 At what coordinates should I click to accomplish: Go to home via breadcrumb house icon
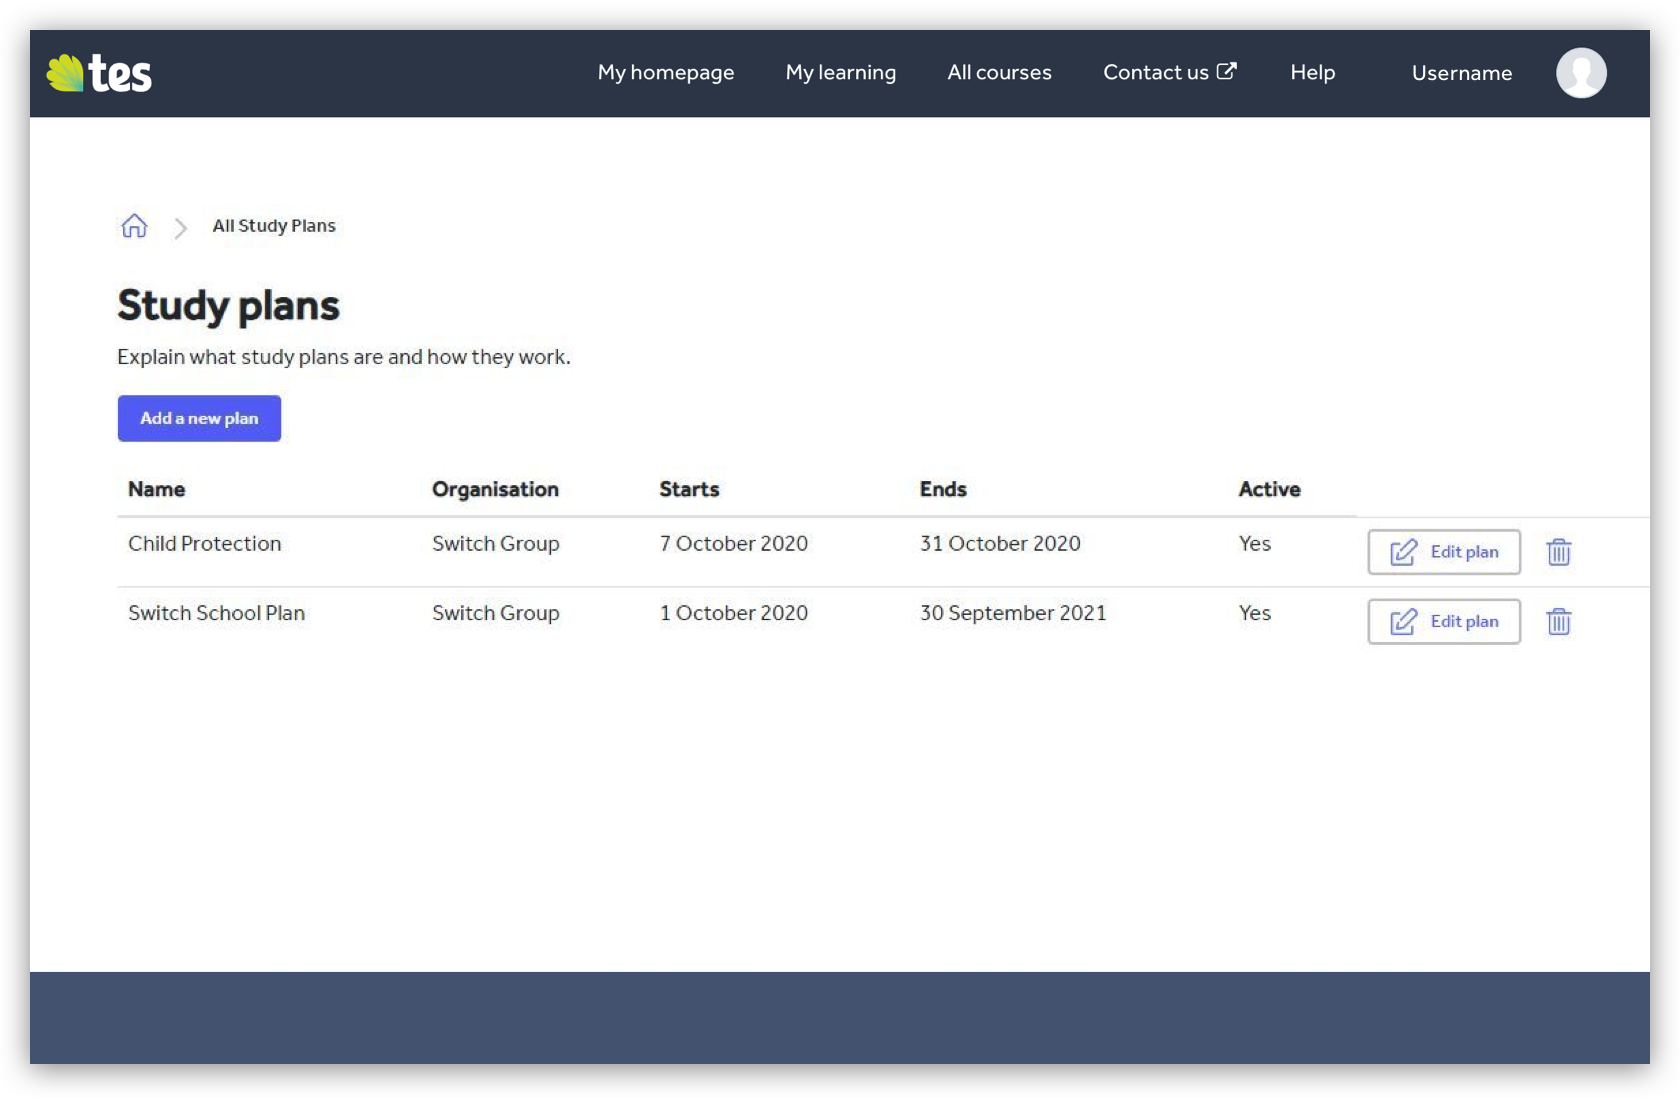click(x=134, y=226)
